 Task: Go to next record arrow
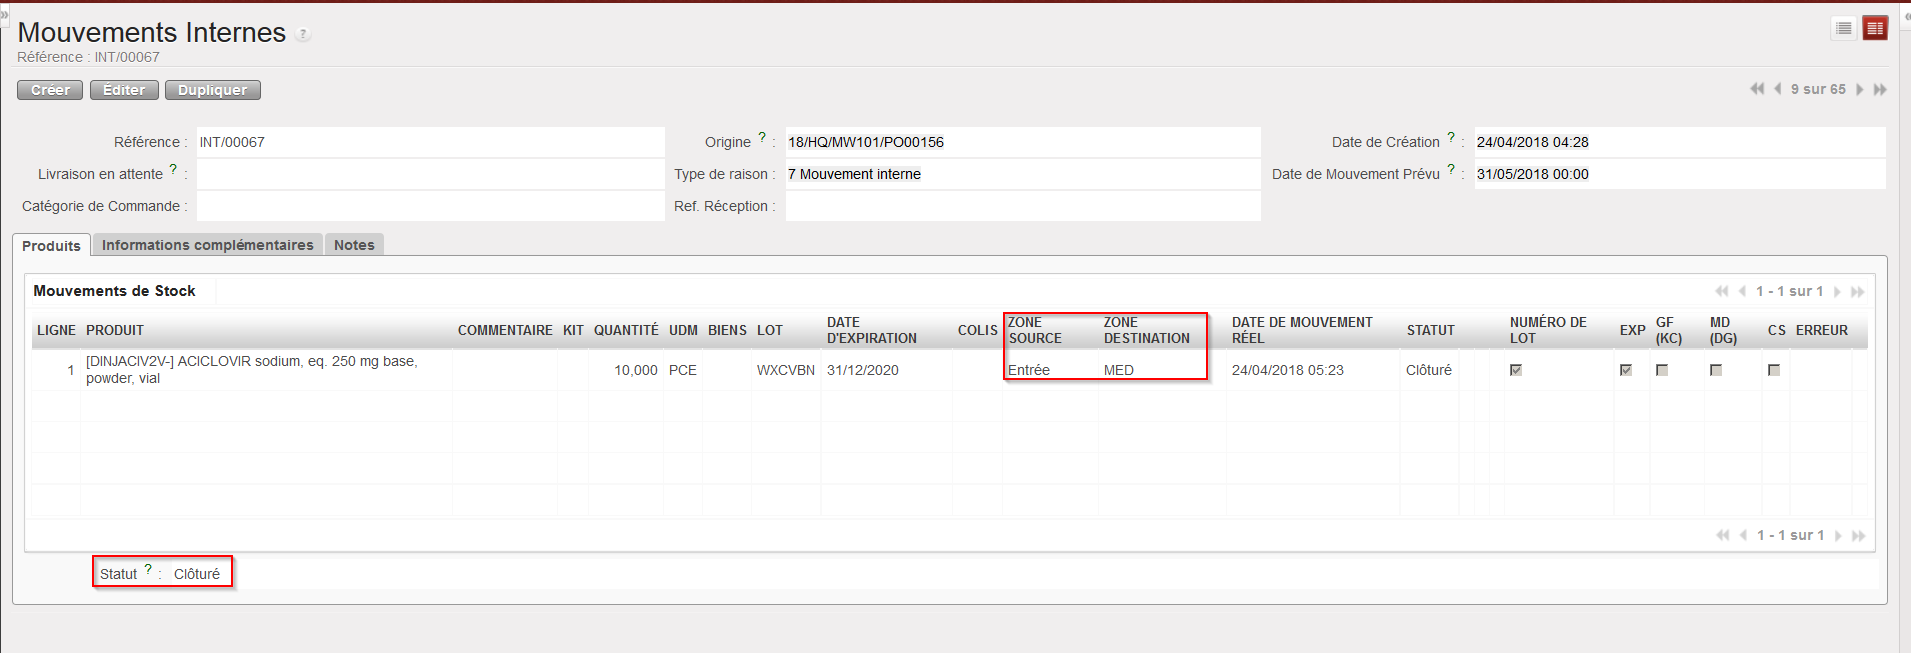[1860, 89]
